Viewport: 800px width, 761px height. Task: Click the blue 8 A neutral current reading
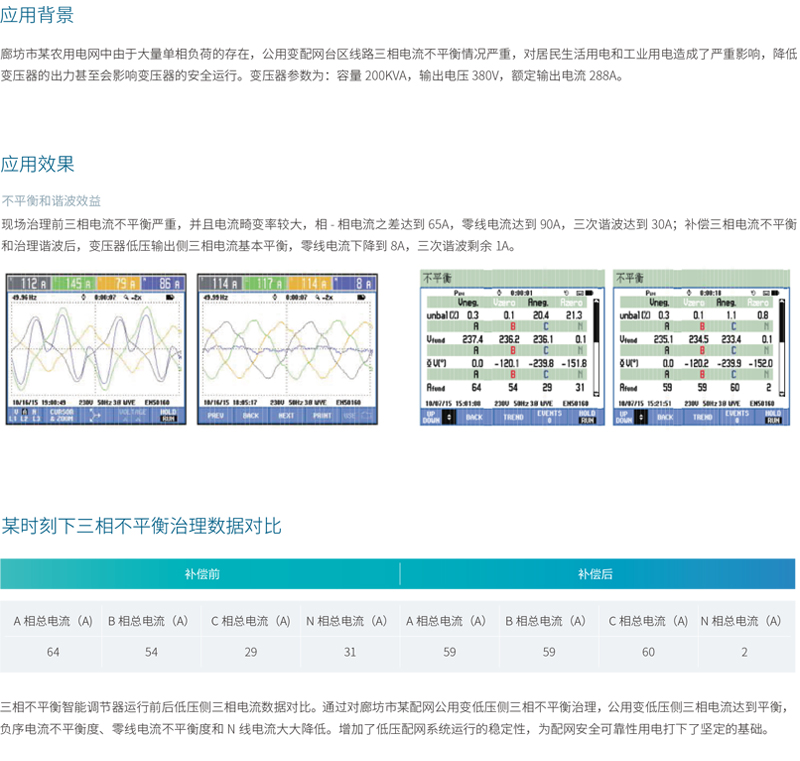(351, 283)
